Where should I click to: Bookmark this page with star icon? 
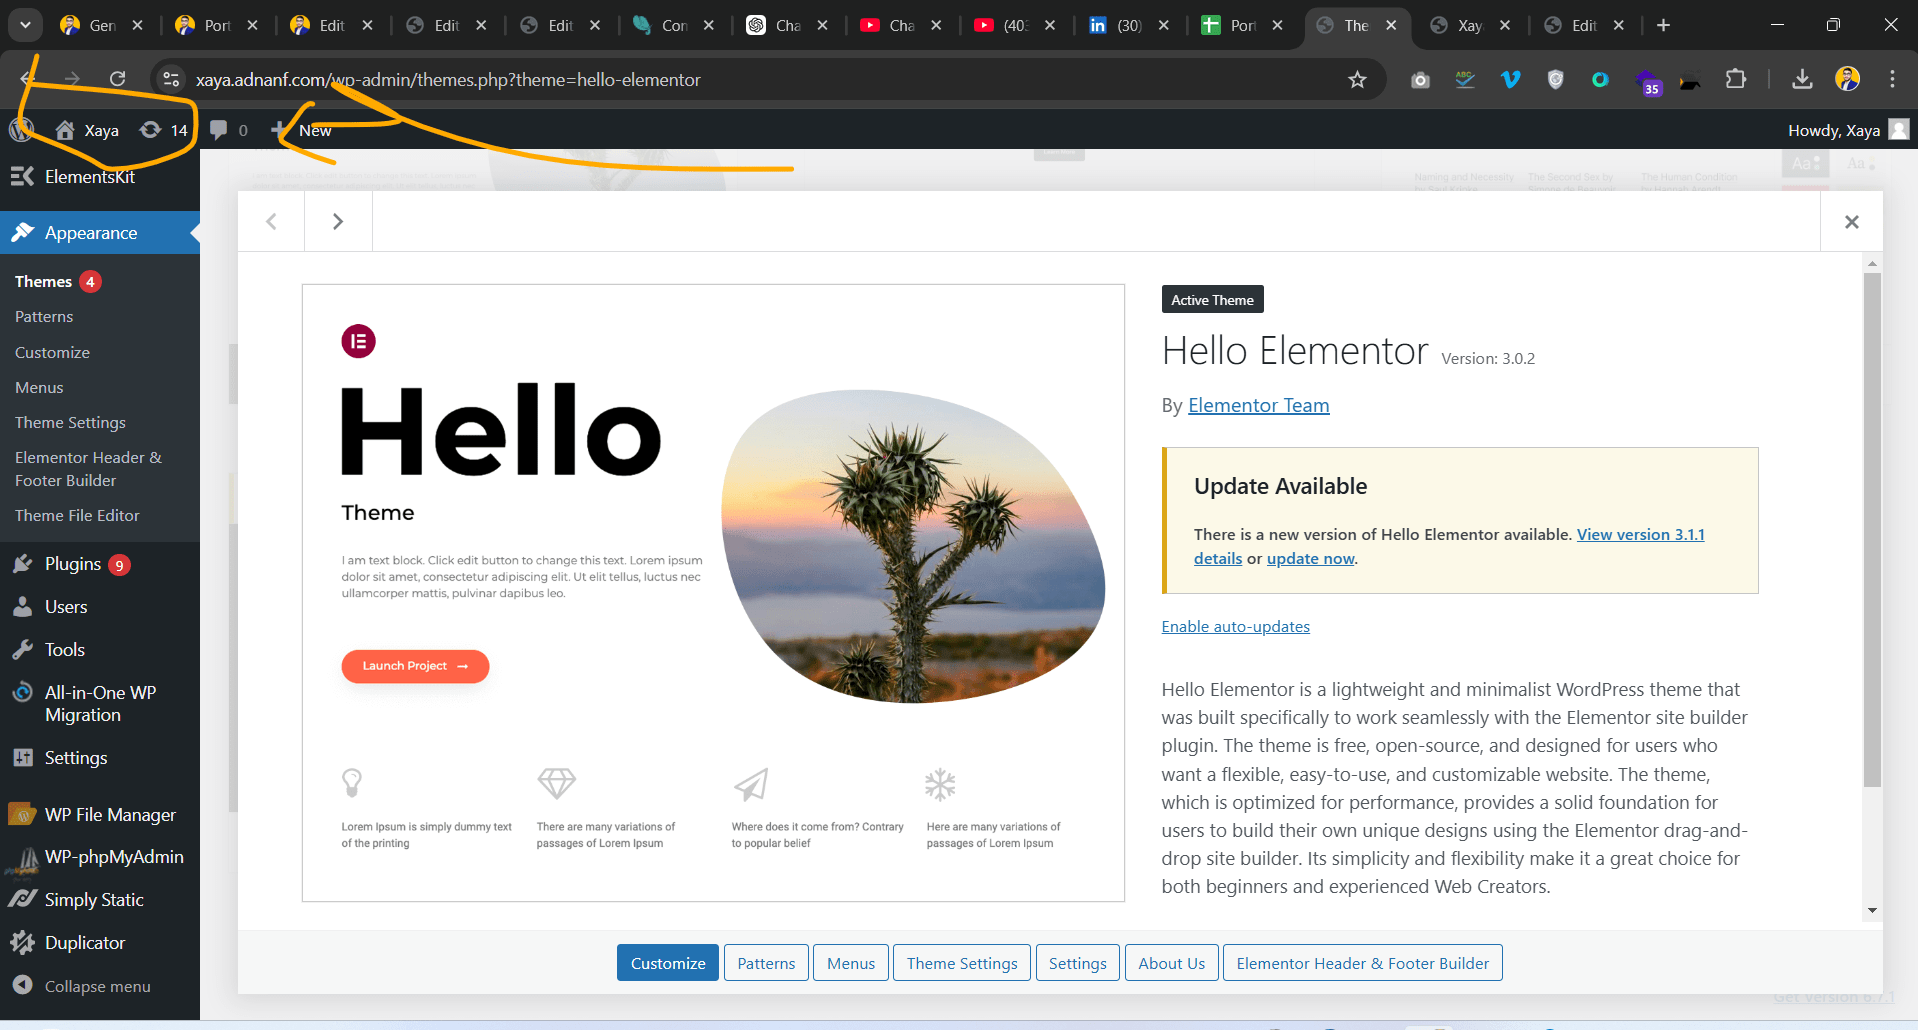click(x=1357, y=79)
